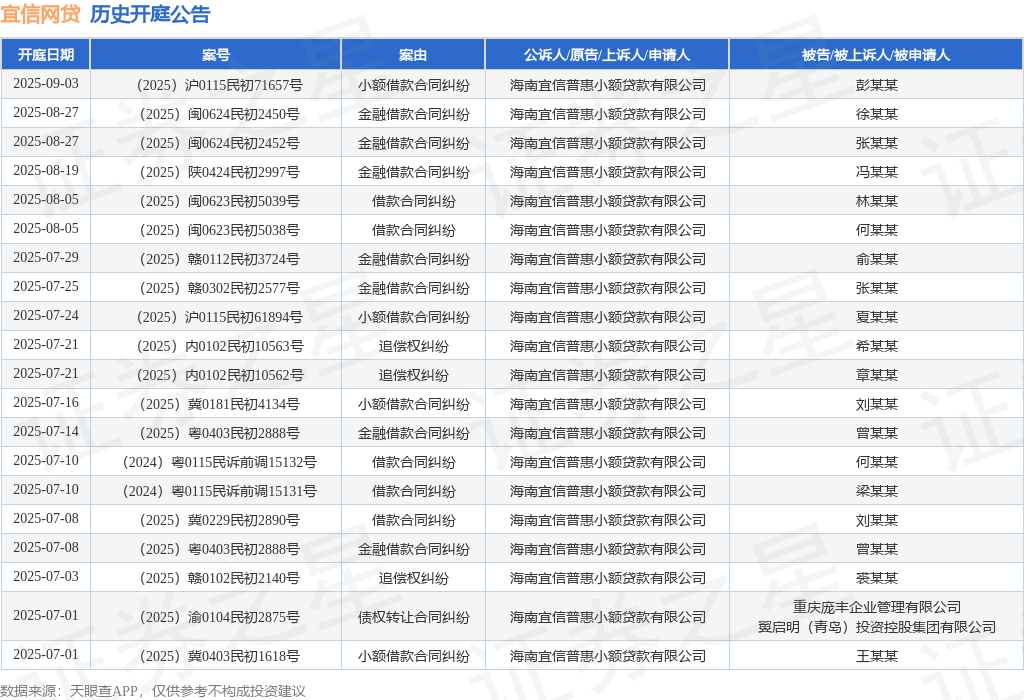Click the date 2025-07-14
The image size is (1024, 700).
coord(46,431)
